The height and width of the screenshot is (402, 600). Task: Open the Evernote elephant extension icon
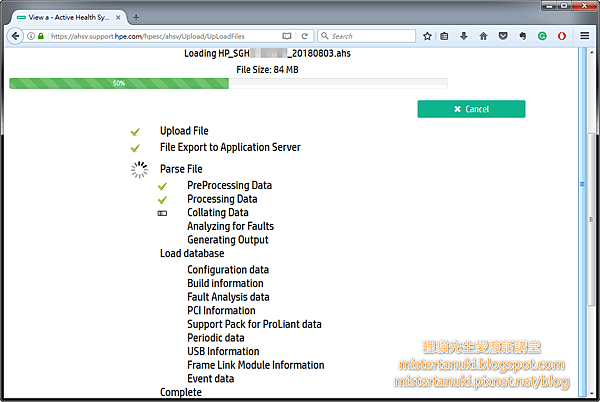click(x=522, y=36)
